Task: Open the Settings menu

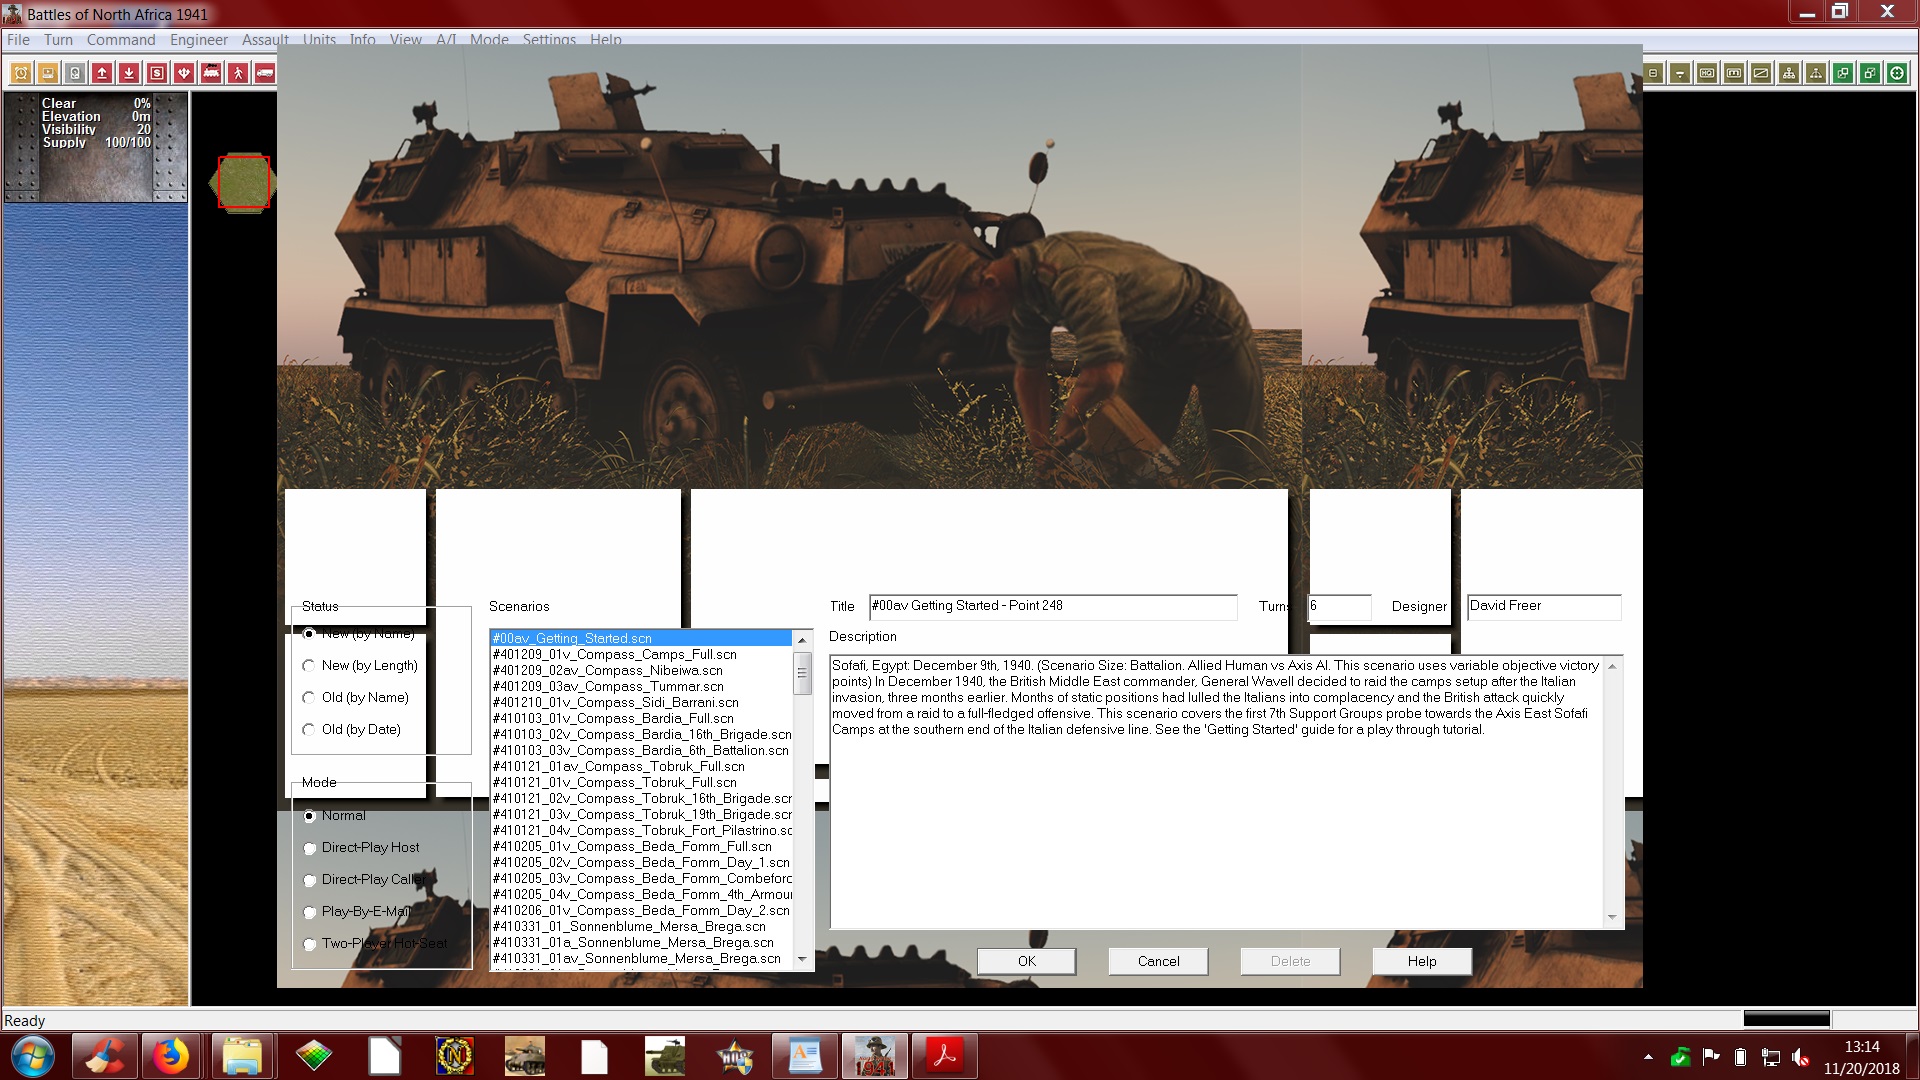Action: [x=549, y=40]
